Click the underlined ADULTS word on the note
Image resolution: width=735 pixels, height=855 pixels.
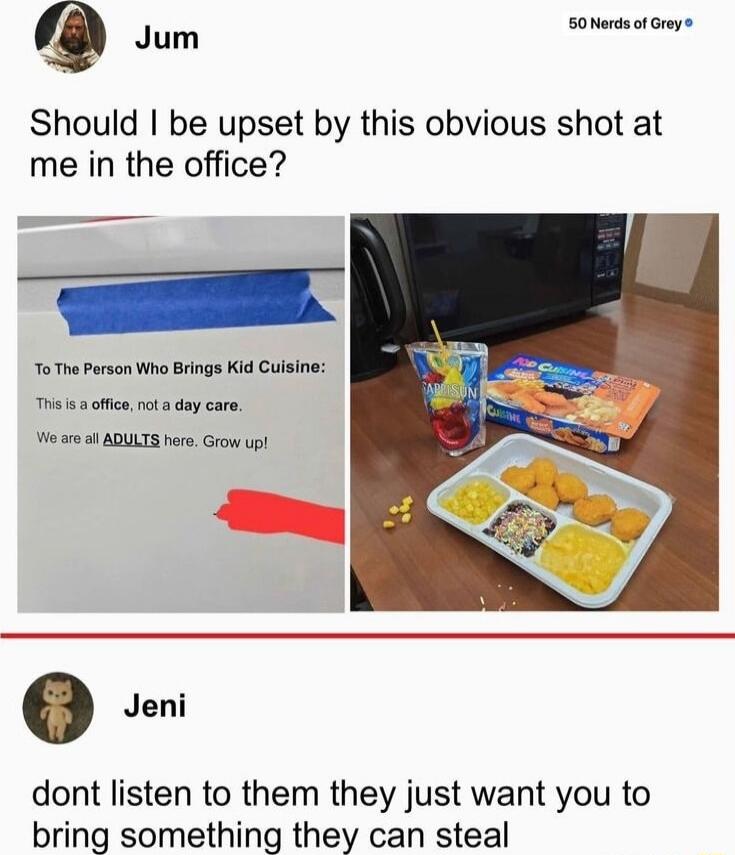click(131, 439)
